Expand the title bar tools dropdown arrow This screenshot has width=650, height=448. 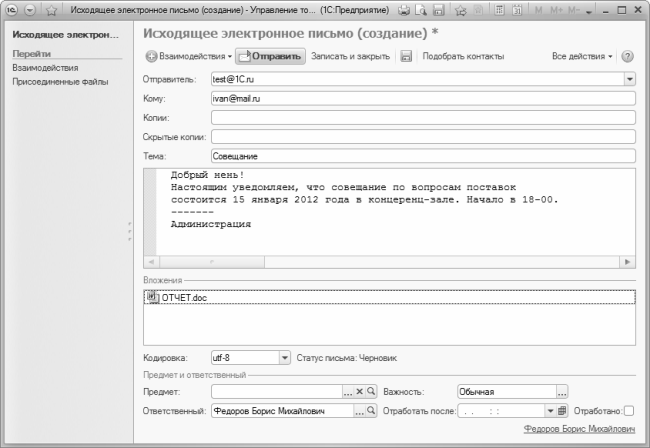click(589, 12)
